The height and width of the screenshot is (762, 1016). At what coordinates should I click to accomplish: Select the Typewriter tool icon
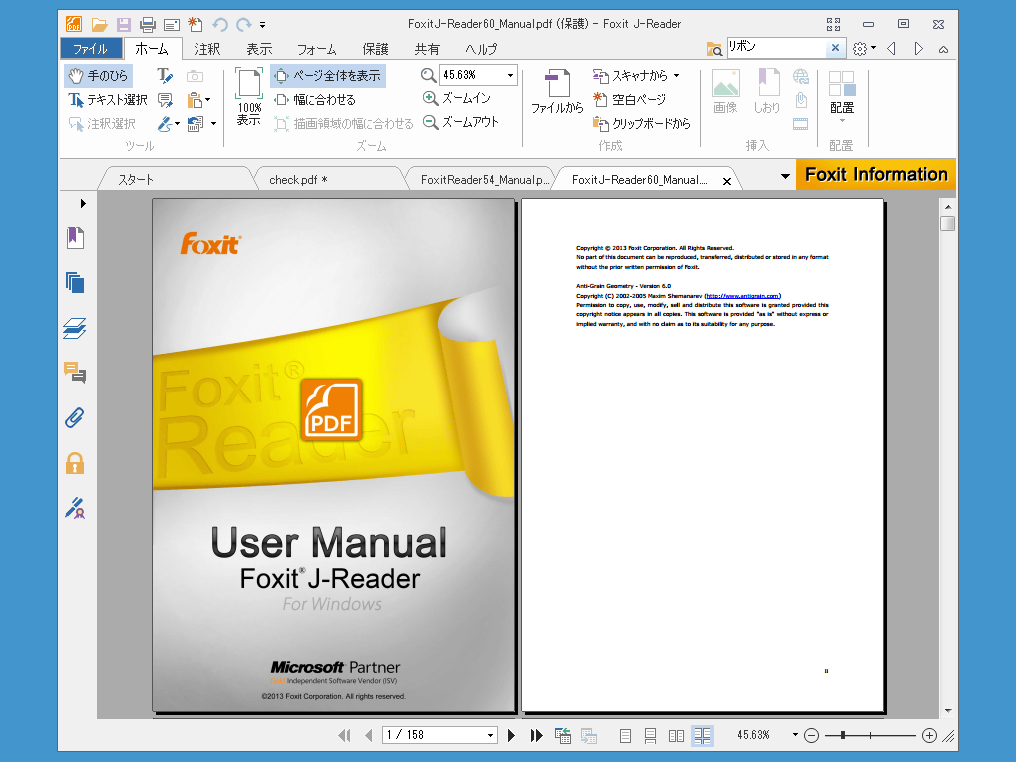pos(165,76)
